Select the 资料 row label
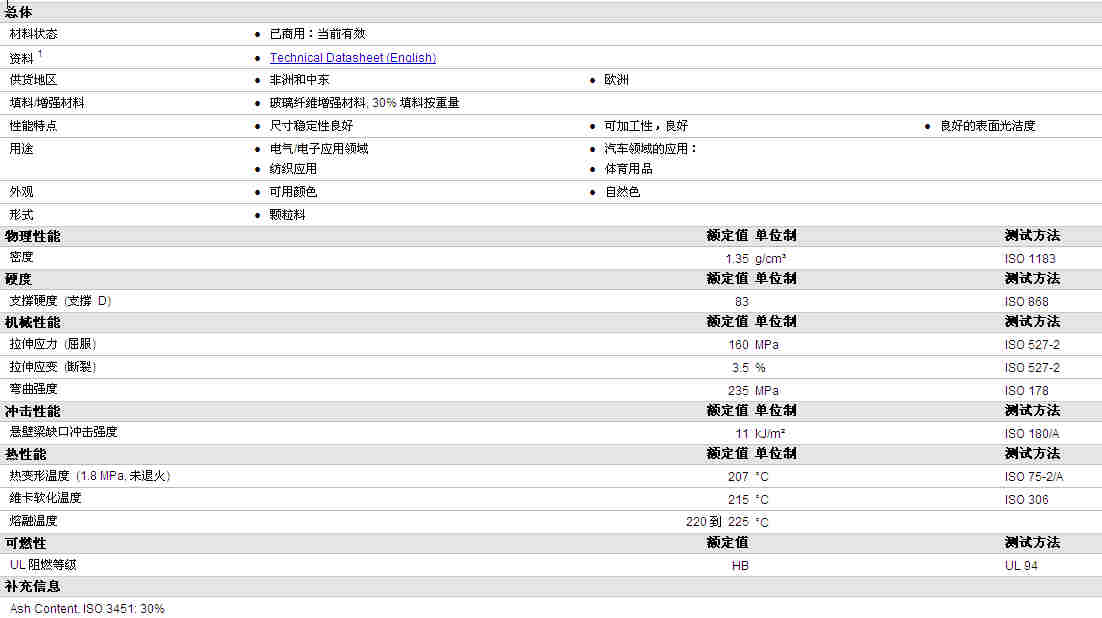The width and height of the screenshot is (1102, 618). pyautogui.click(x=21, y=58)
